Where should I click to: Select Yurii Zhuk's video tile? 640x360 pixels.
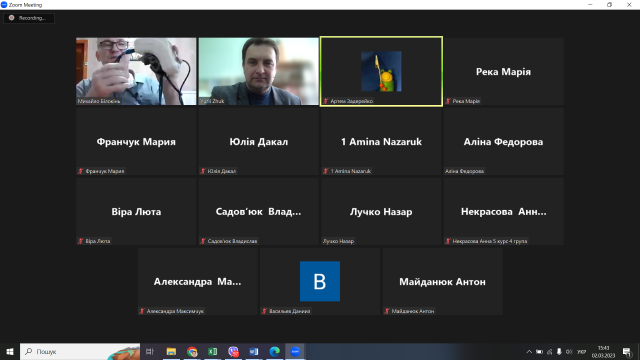pos(259,71)
